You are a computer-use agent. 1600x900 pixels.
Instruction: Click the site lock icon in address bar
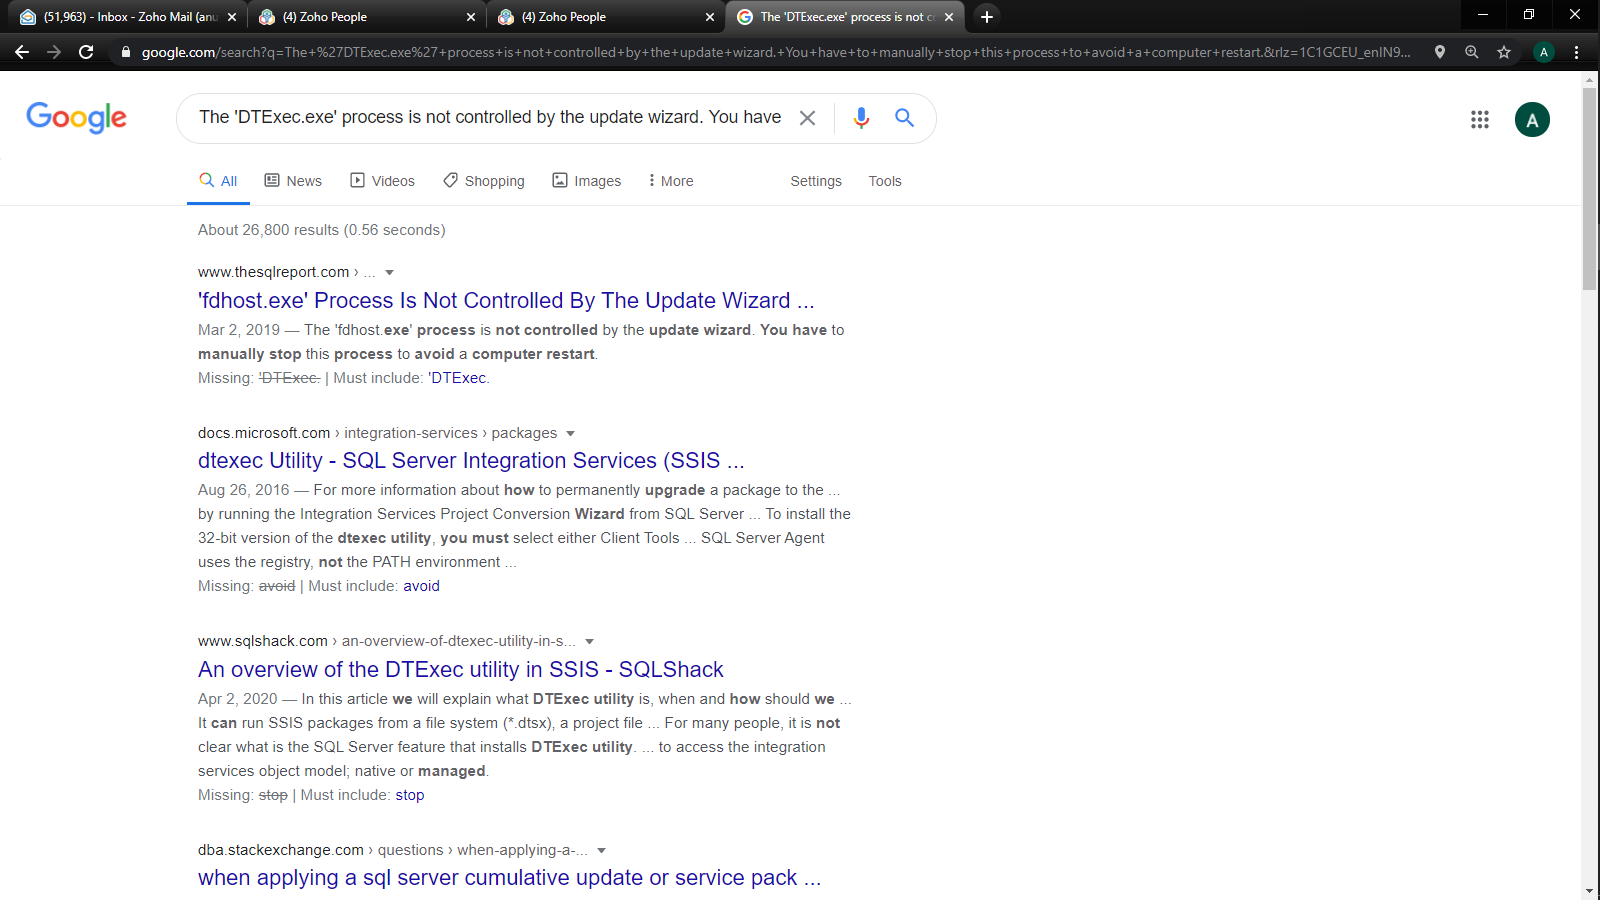[125, 52]
